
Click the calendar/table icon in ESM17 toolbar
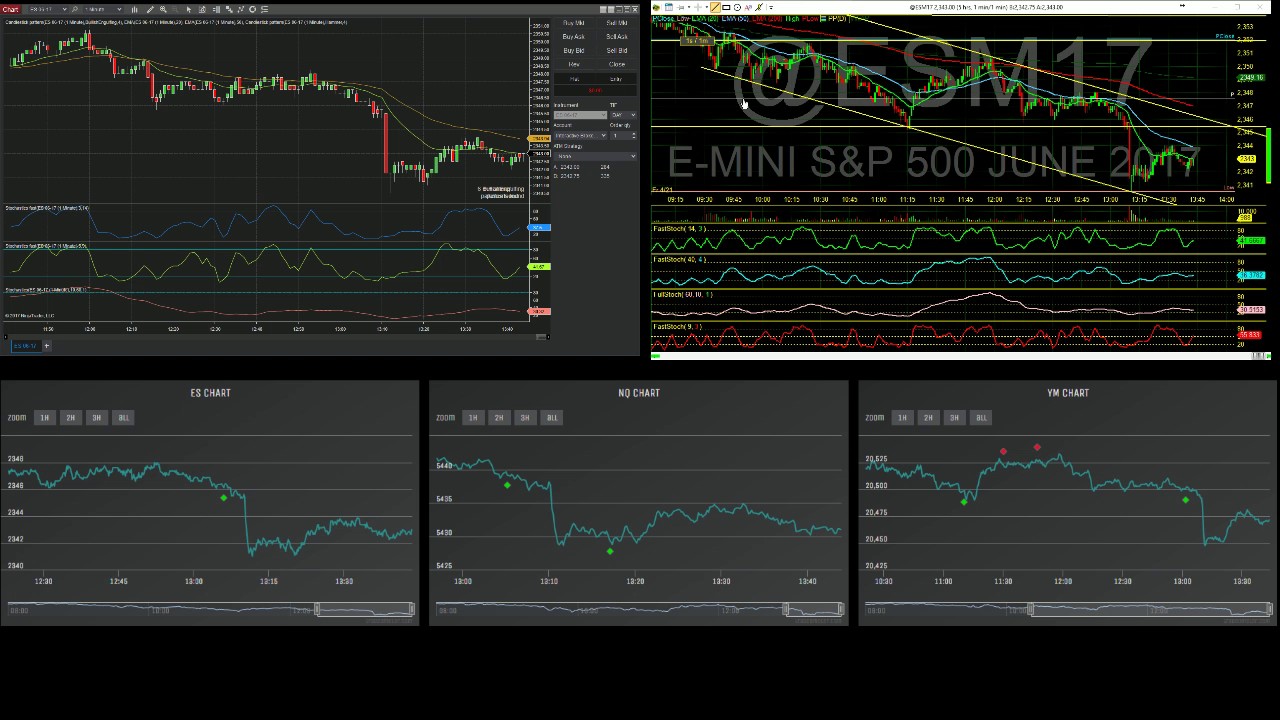coord(669,7)
